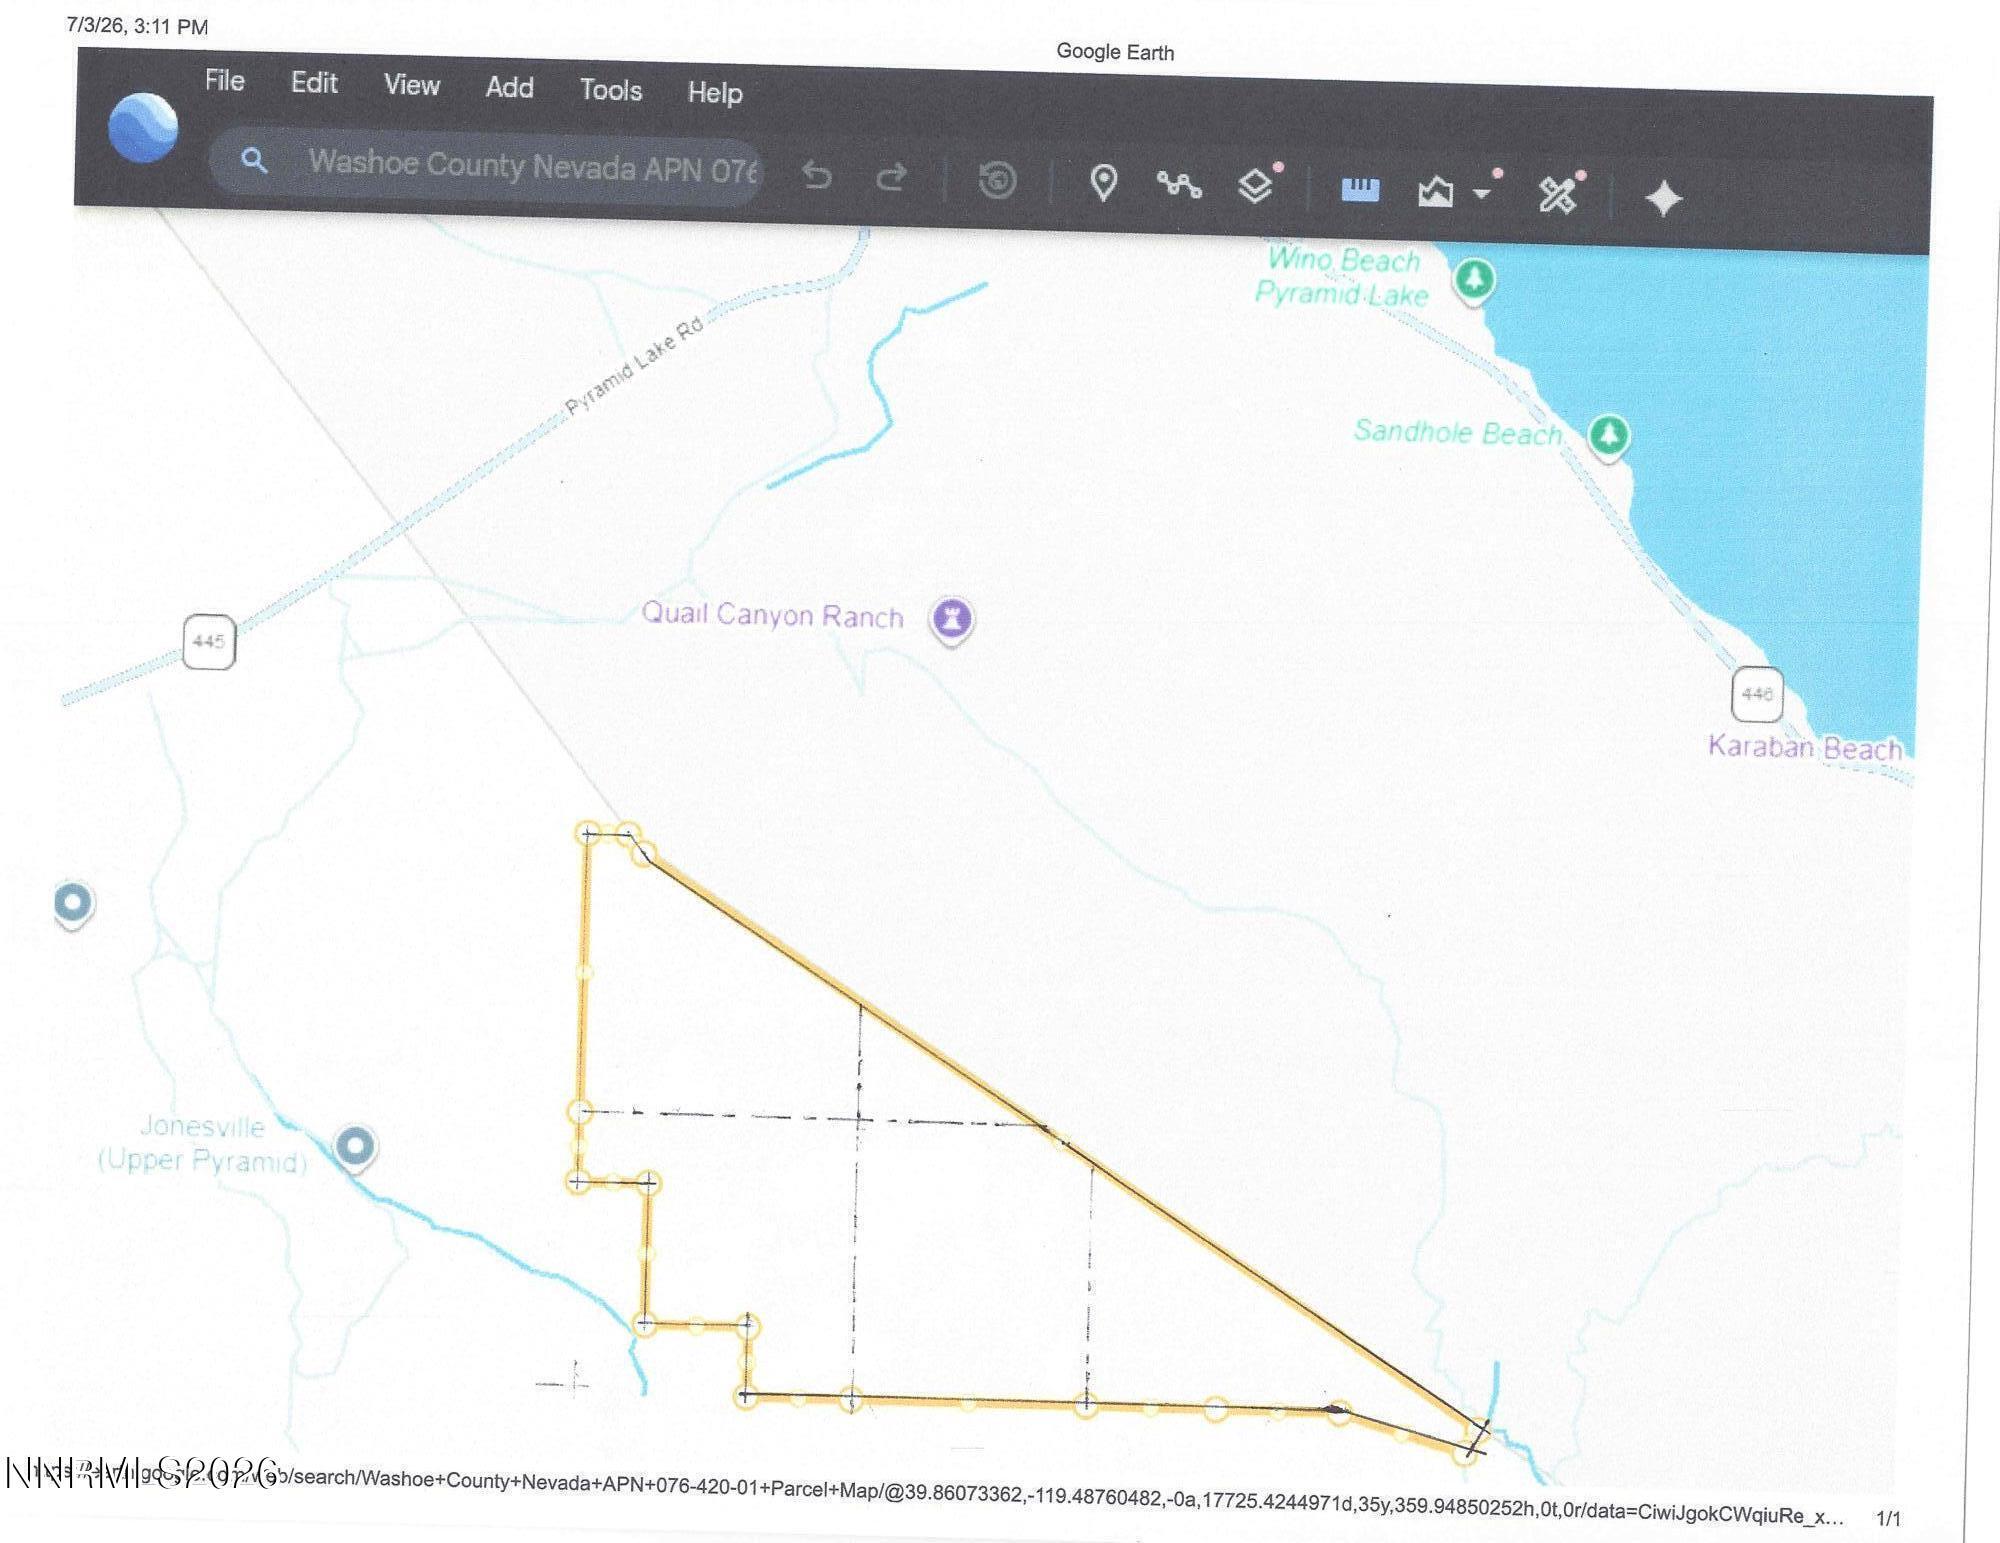Click the undo arrow

pyautogui.click(x=817, y=176)
